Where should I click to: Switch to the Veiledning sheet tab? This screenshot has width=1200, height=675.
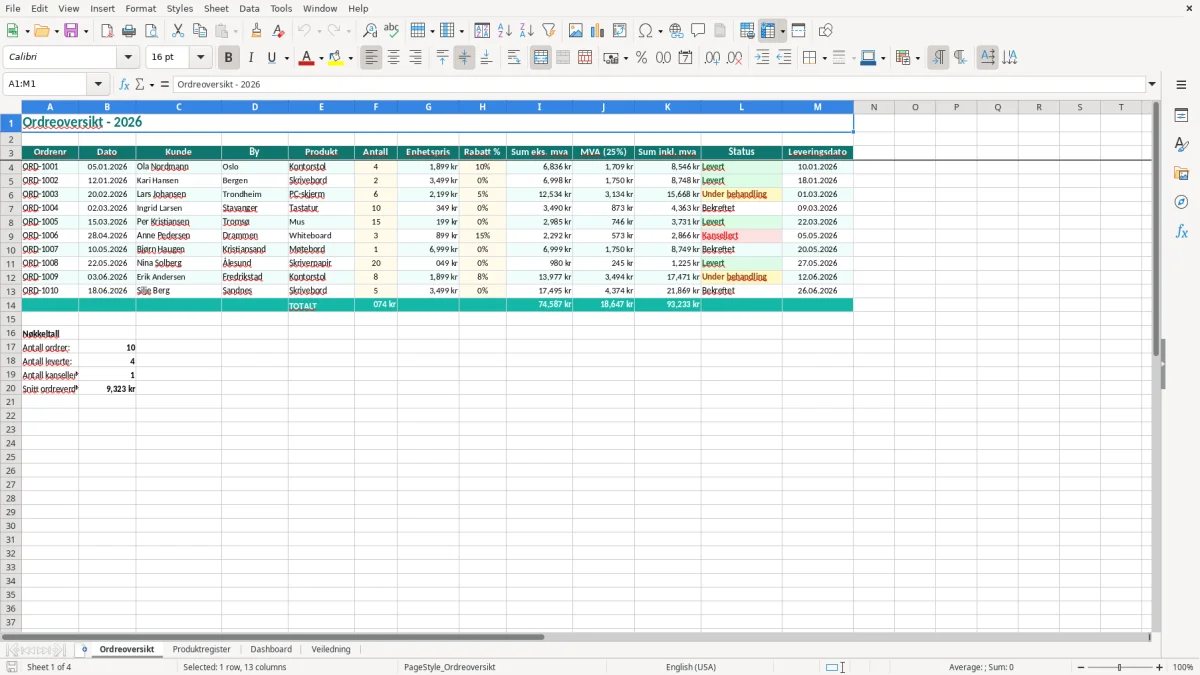(331, 649)
